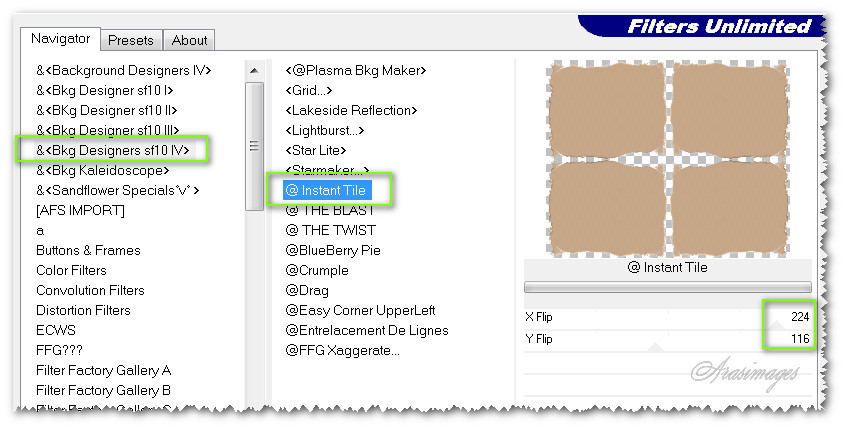The image size is (847, 431).
Task: Open the Presets tab
Action: tap(131, 41)
